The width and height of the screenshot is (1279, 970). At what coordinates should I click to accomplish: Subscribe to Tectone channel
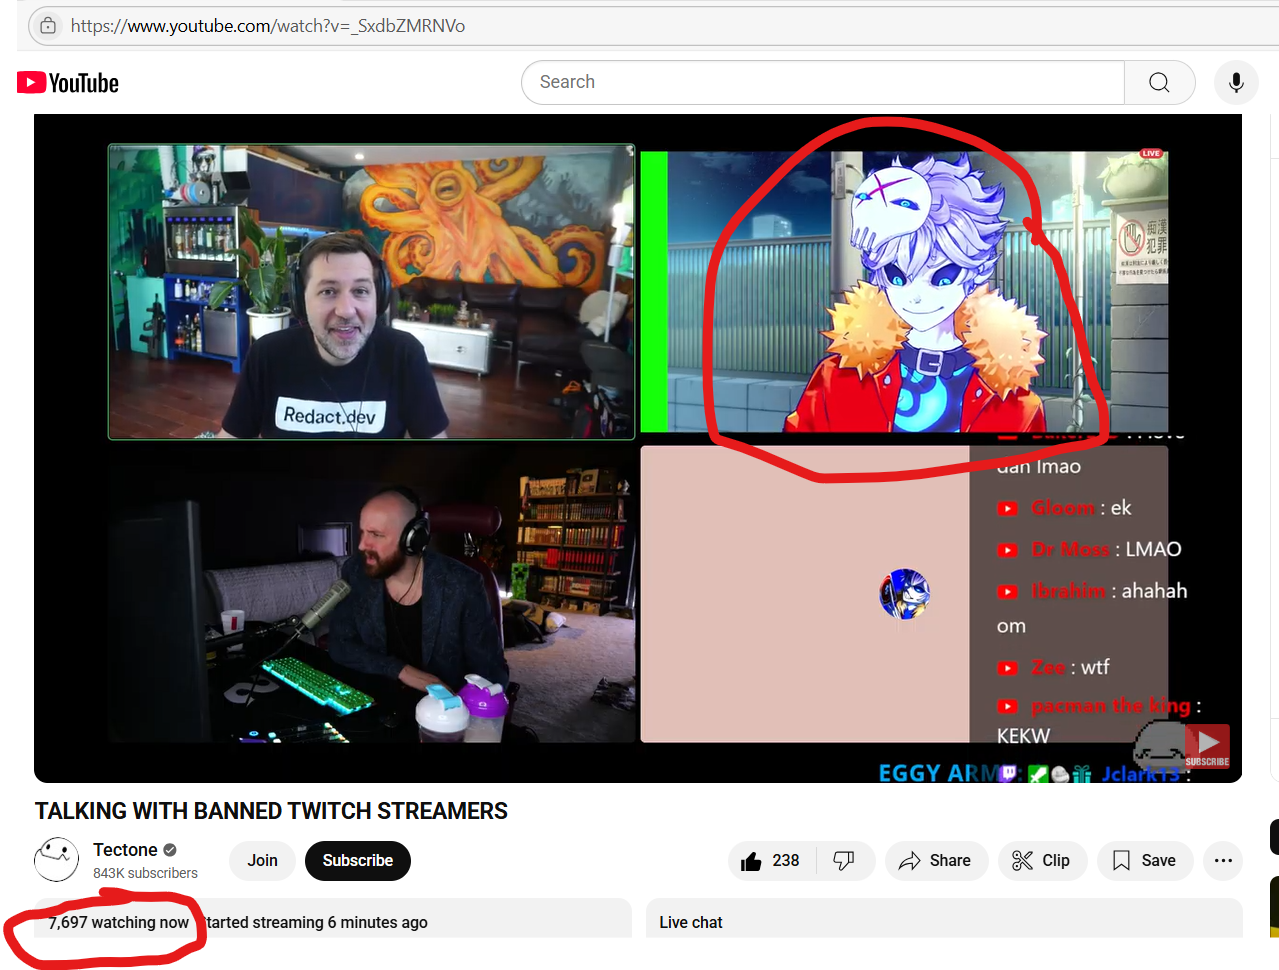point(358,861)
